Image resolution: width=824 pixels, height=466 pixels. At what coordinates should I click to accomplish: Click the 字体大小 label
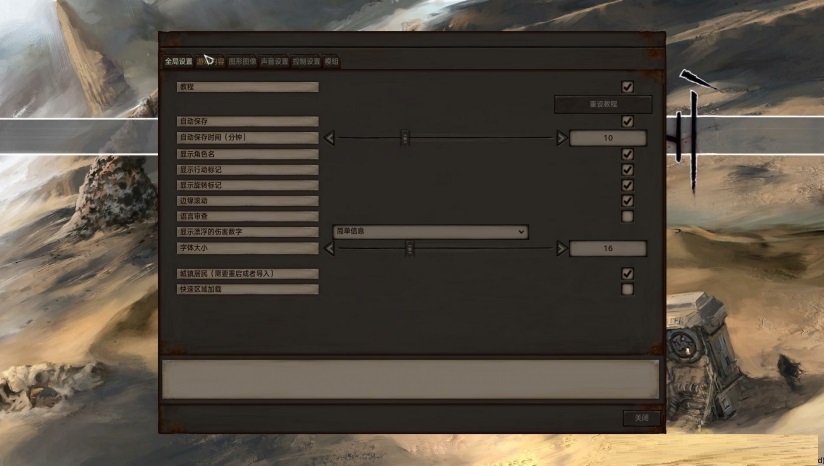coord(248,248)
